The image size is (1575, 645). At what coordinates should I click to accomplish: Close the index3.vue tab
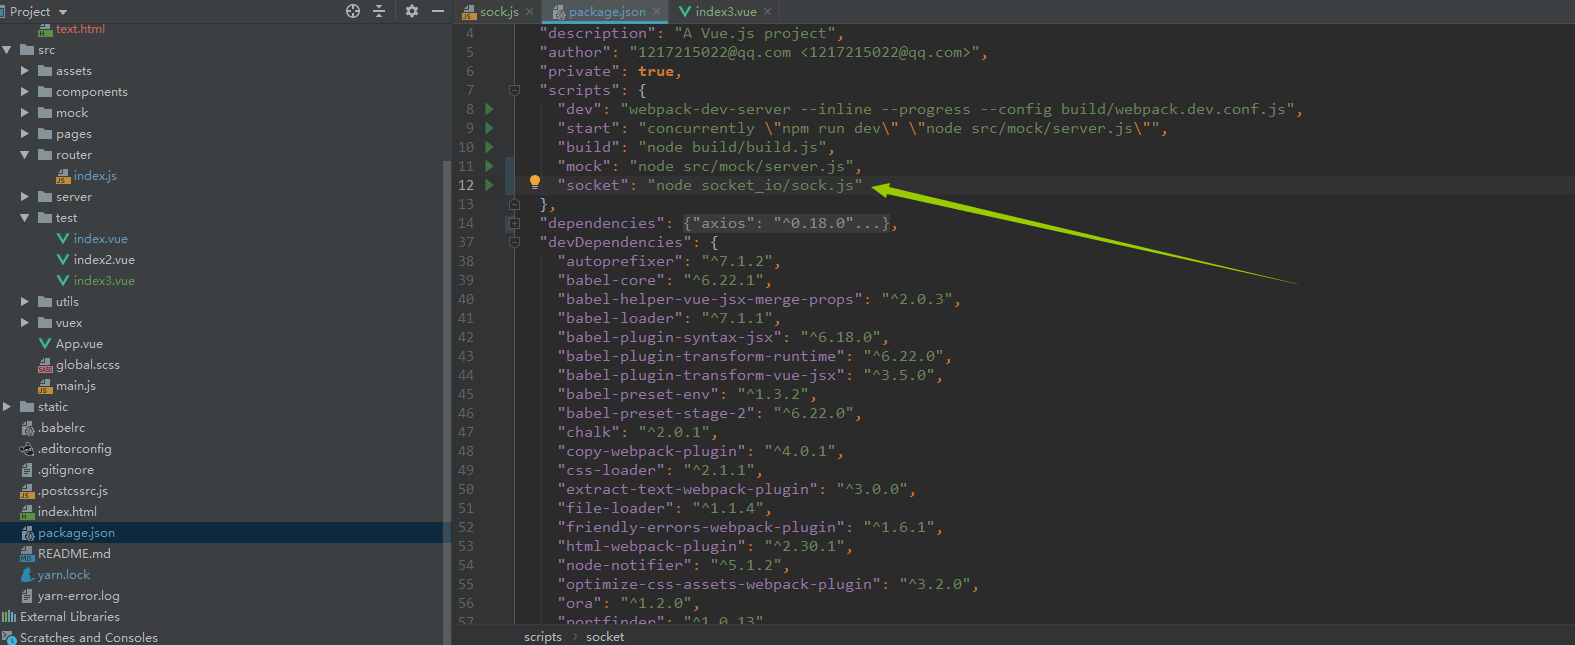pos(767,12)
